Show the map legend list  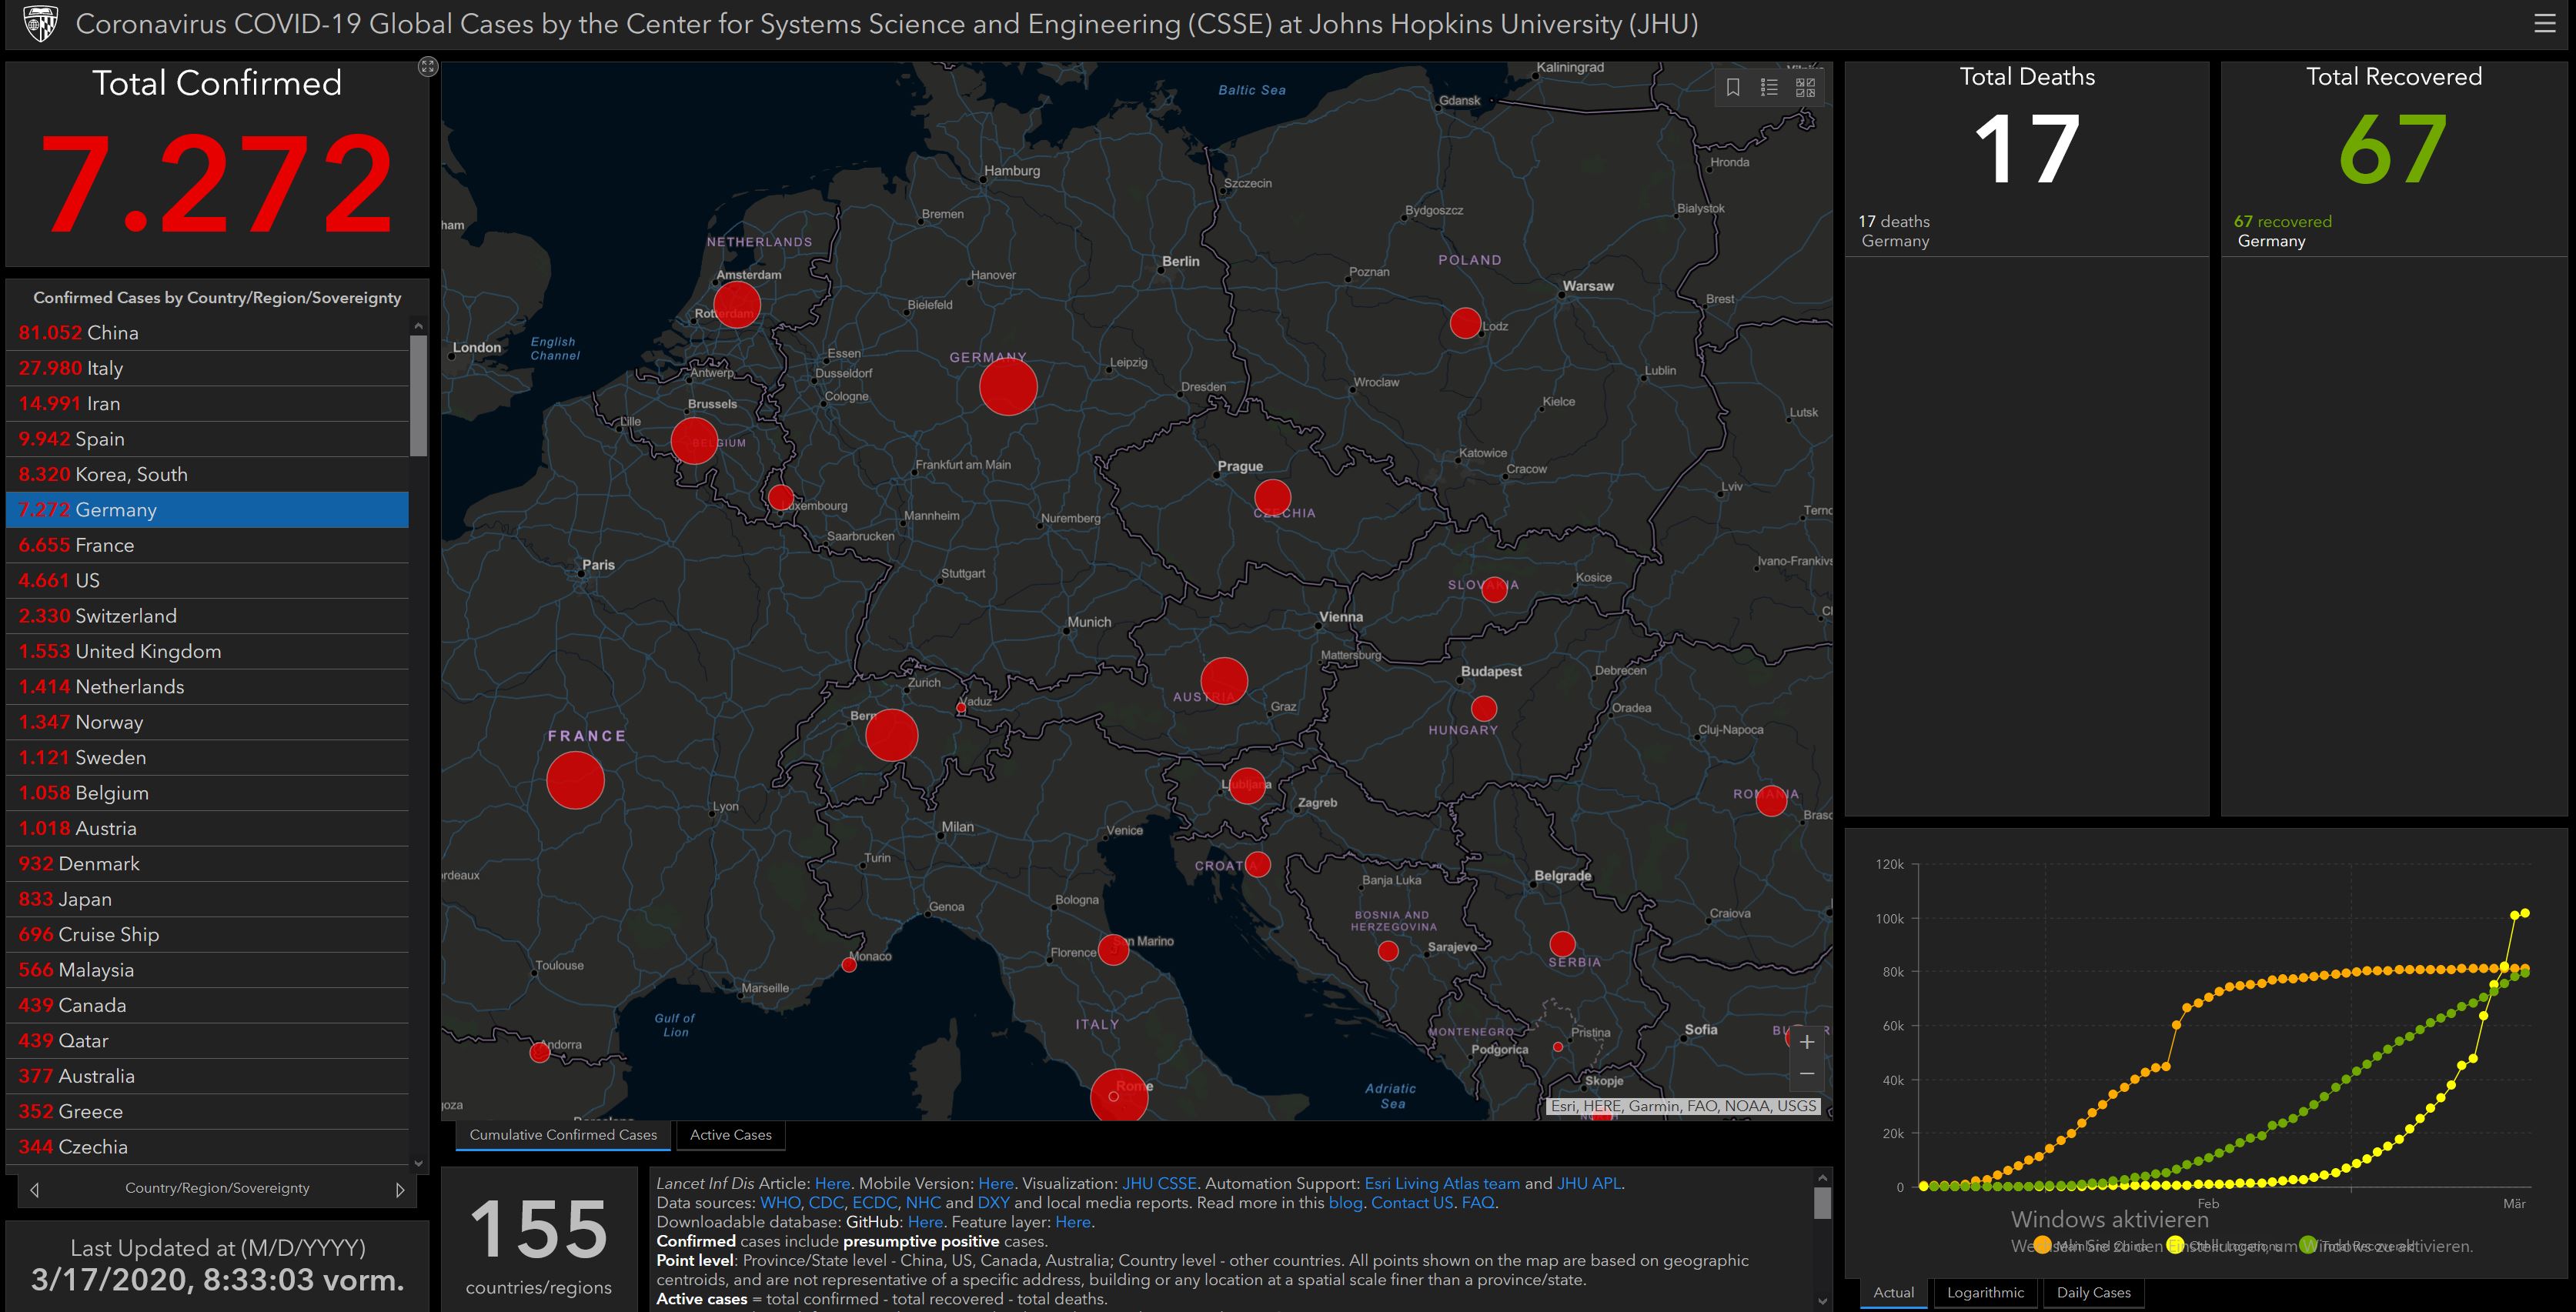coord(1769,88)
